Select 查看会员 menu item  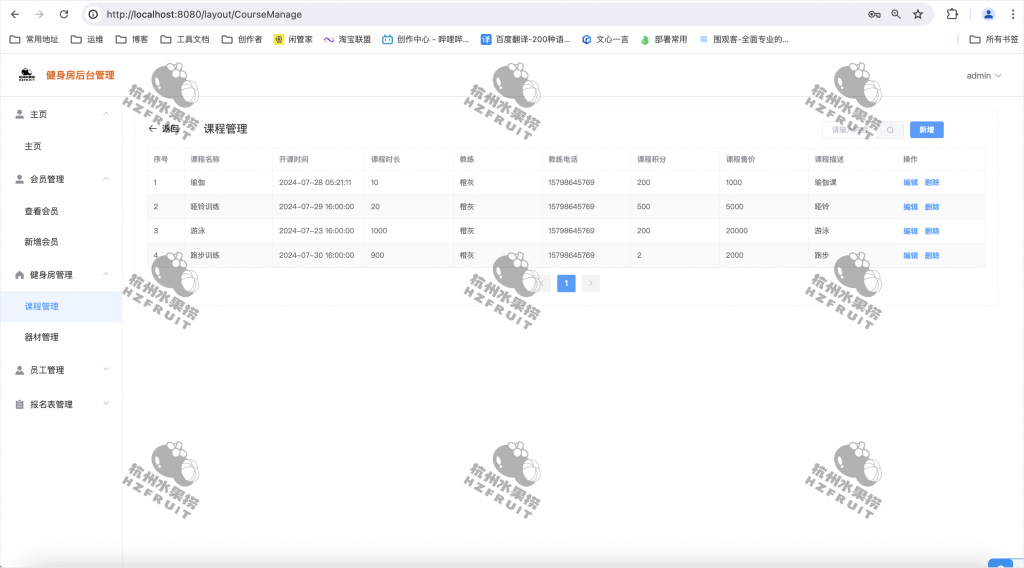pyautogui.click(x=61, y=211)
